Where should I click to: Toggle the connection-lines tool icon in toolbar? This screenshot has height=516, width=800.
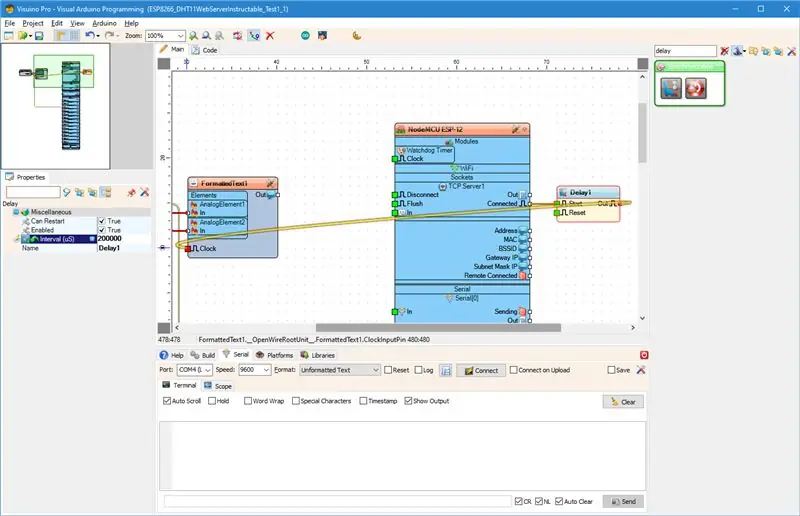254,36
